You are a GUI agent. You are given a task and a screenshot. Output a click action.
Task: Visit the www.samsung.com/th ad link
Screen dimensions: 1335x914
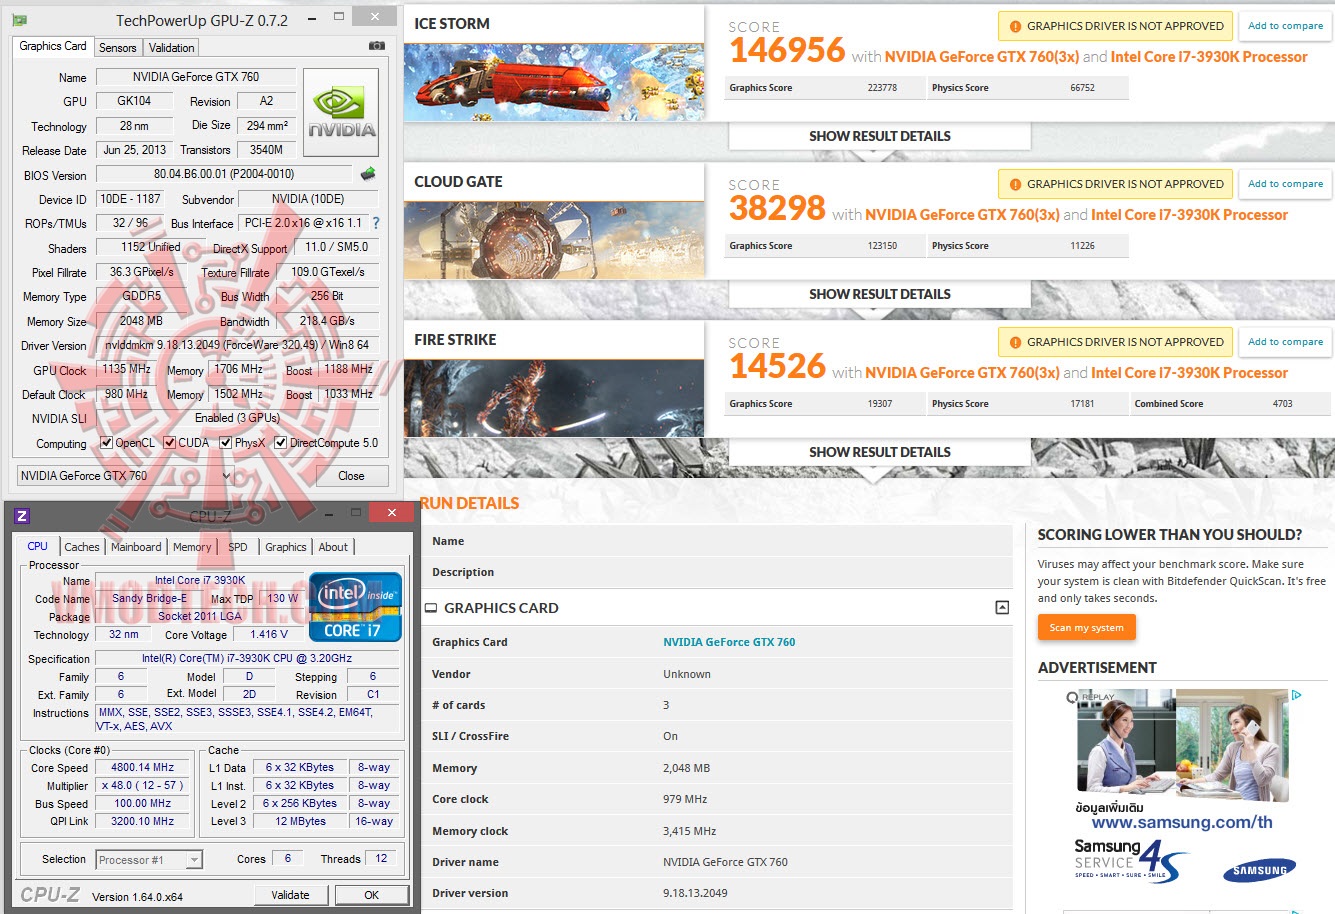[1182, 823]
